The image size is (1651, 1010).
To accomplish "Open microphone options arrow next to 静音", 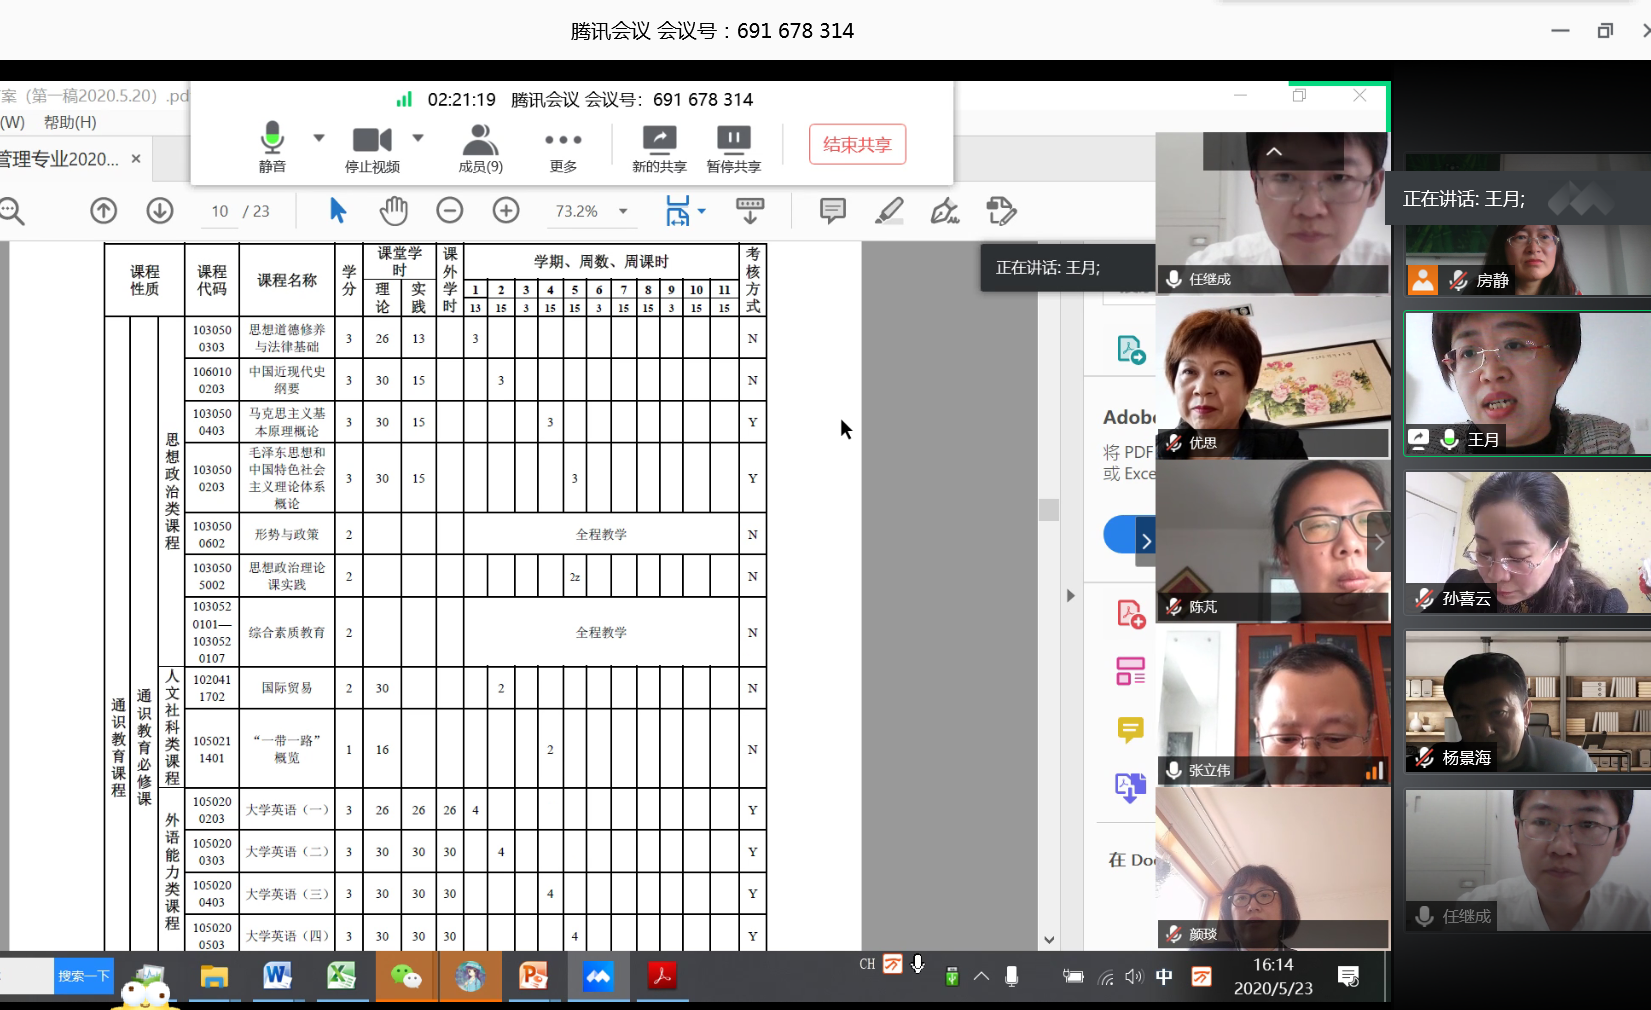I will tap(319, 138).
